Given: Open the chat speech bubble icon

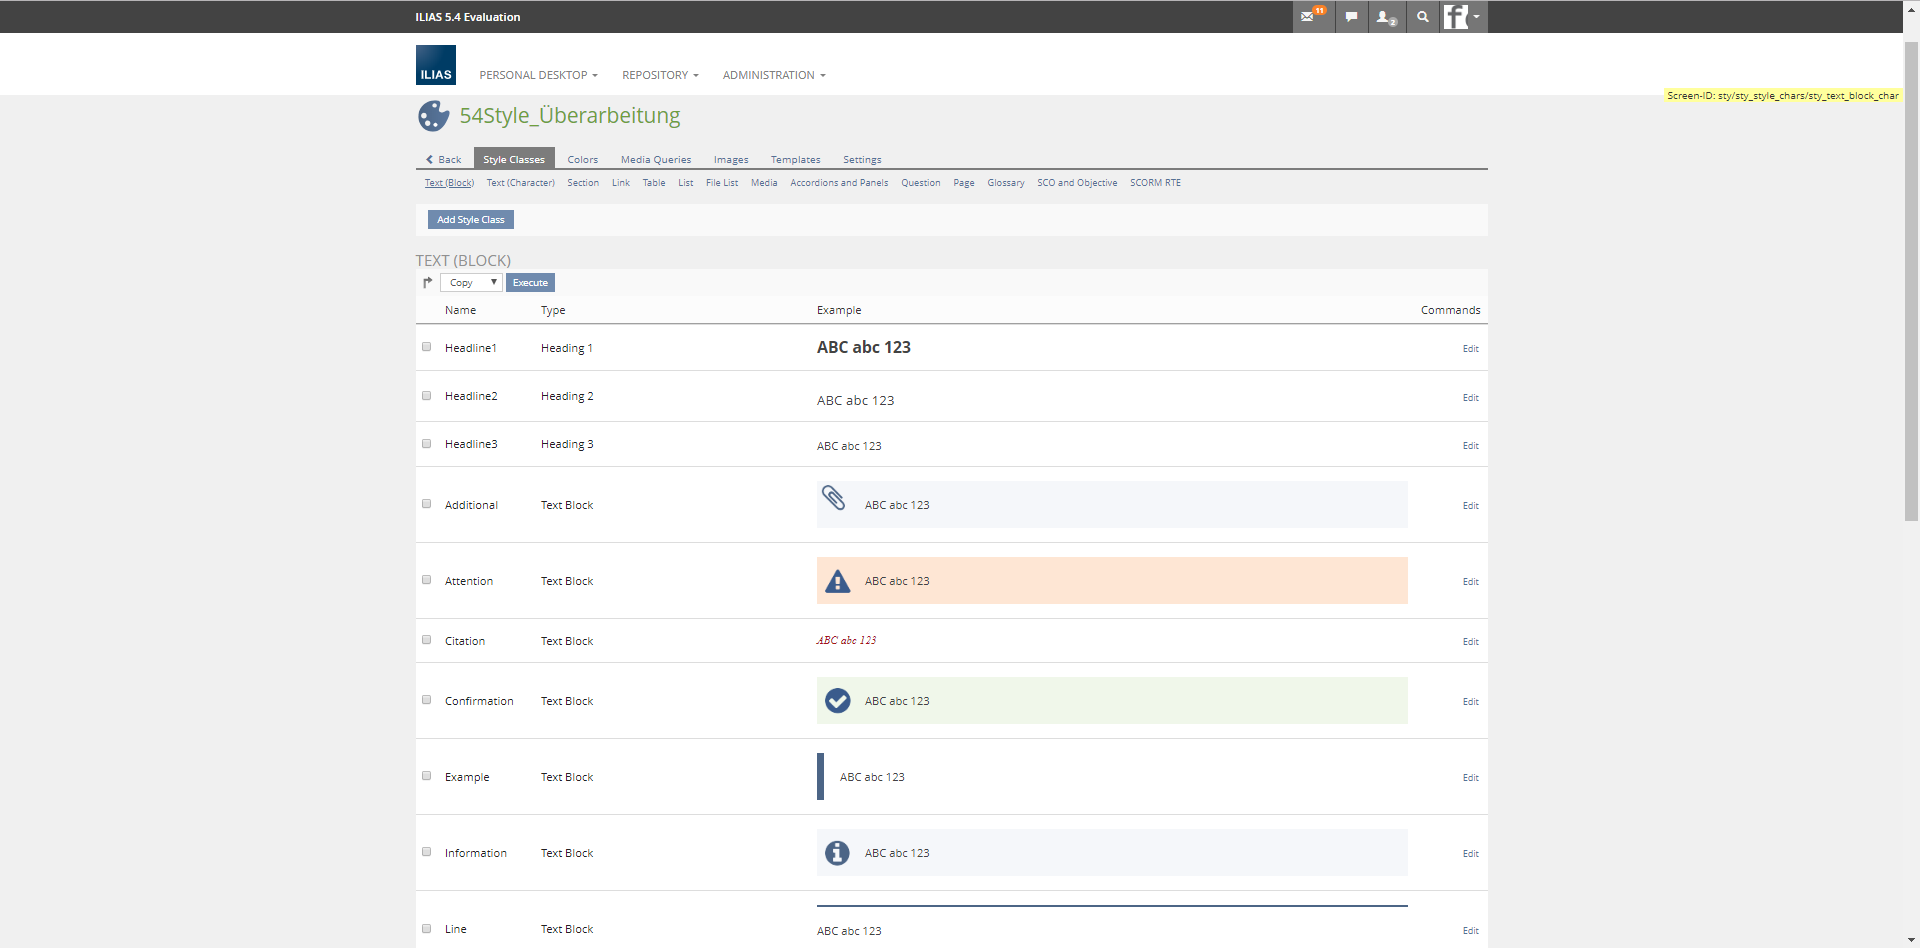Looking at the screenshot, I should (x=1351, y=17).
